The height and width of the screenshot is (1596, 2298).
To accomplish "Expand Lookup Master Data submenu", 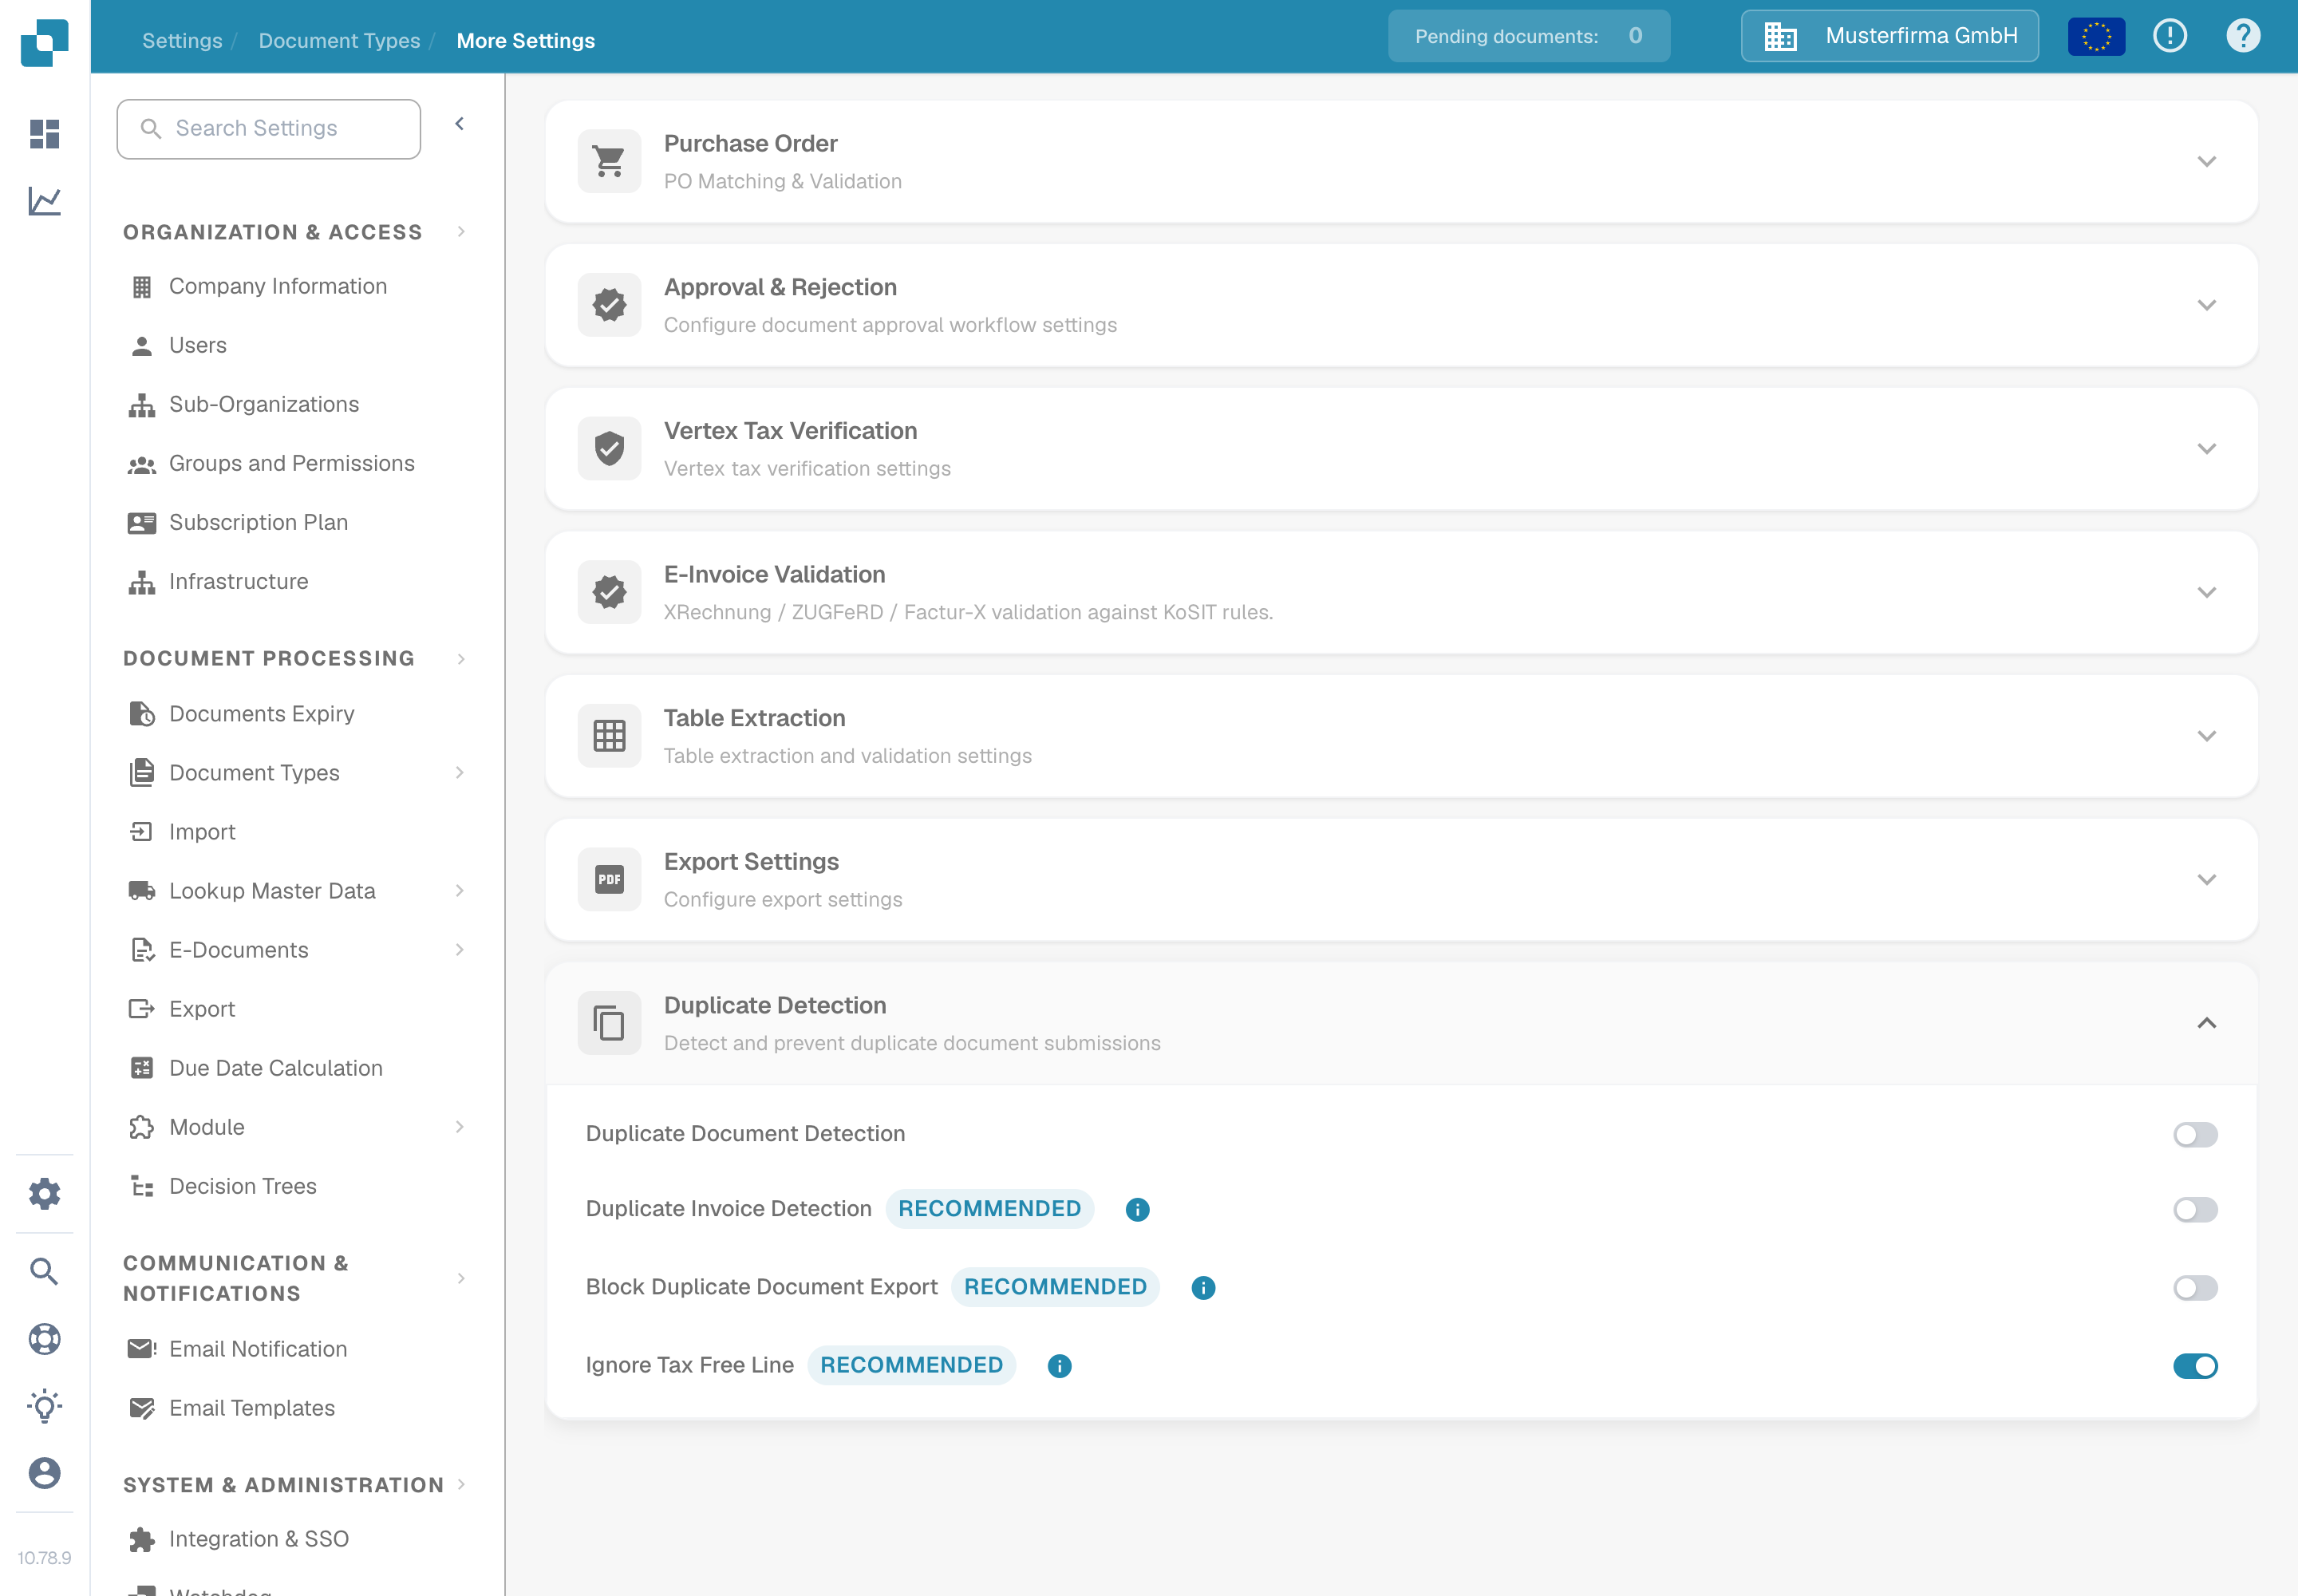I will [460, 890].
